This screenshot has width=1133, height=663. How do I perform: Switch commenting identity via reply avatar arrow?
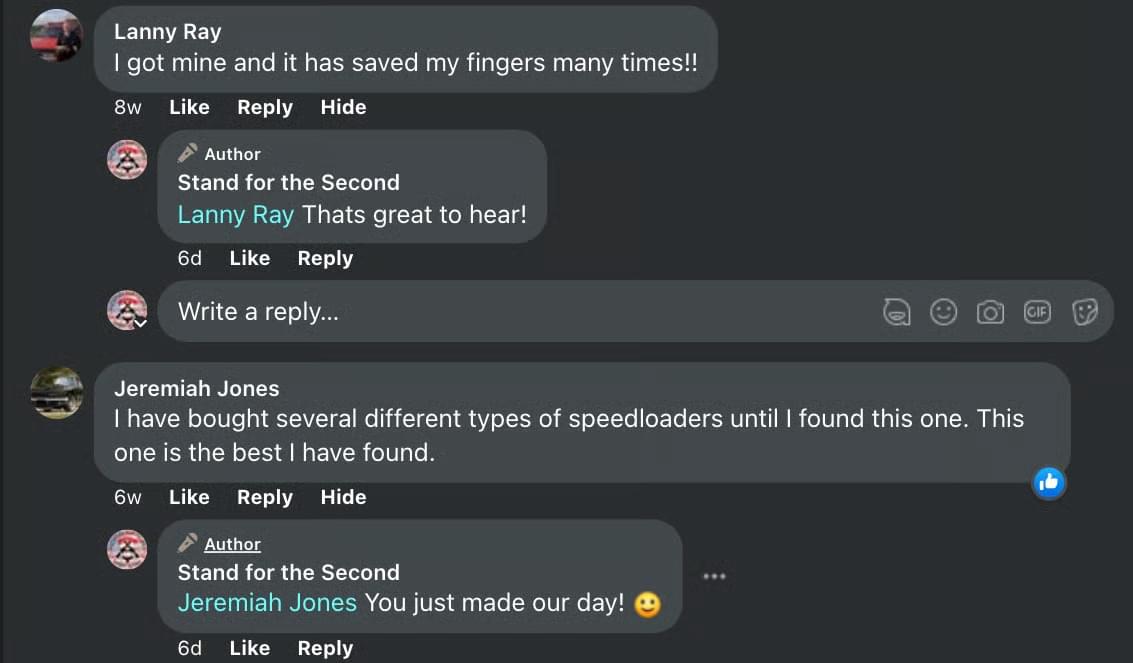tap(140, 323)
